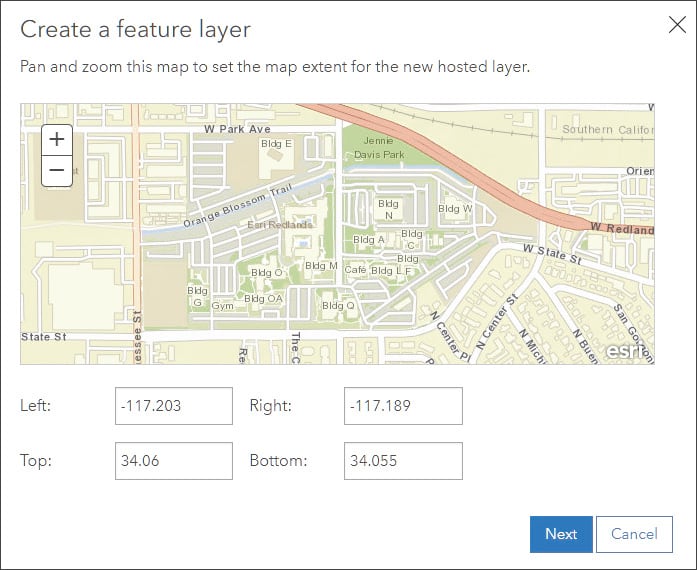Click the Right extent input field
Image resolution: width=697 pixels, height=570 pixels.
pyautogui.click(x=403, y=406)
